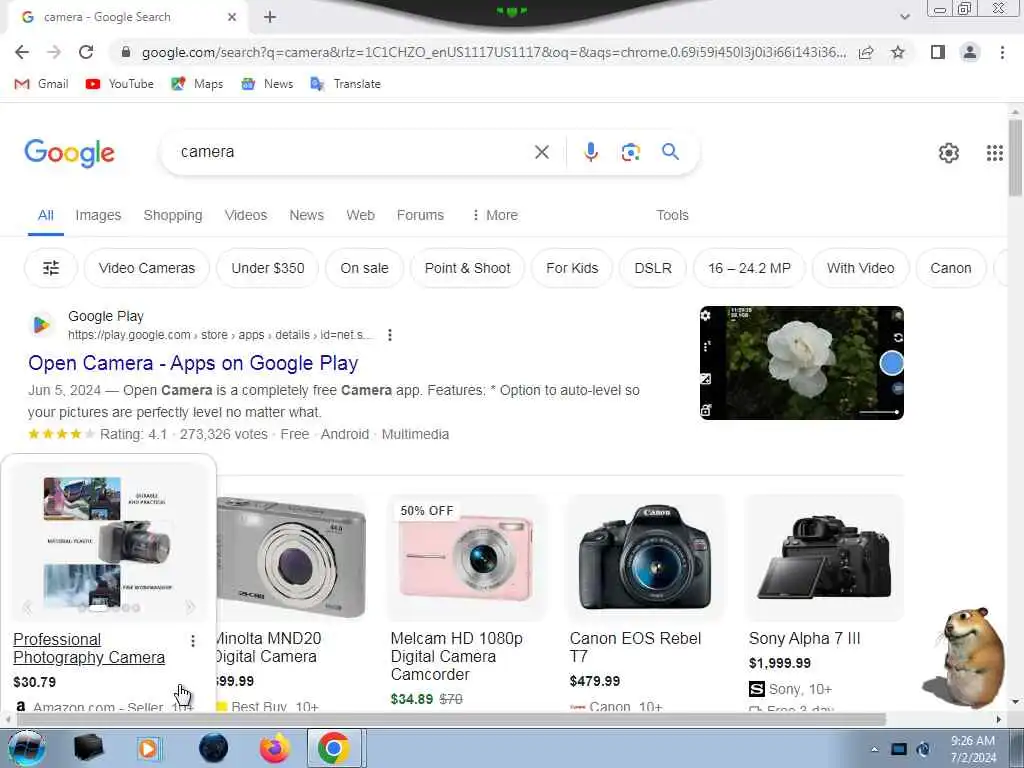1024x768 pixels.
Task: Open the tab search chevron
Action: coord(904,17)
